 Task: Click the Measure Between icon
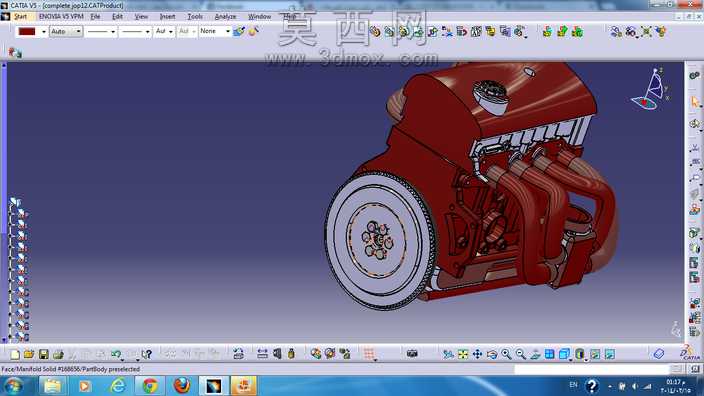tap(262, 354)
